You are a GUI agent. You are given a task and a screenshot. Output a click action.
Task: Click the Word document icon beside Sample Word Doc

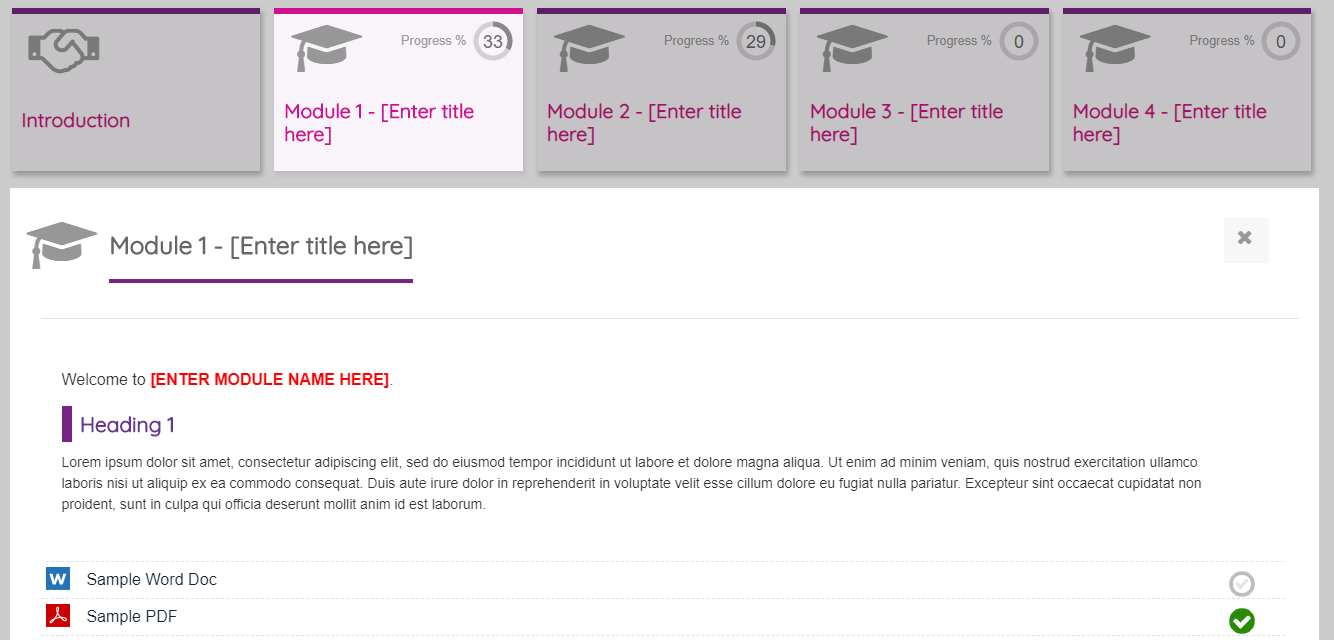58,579
